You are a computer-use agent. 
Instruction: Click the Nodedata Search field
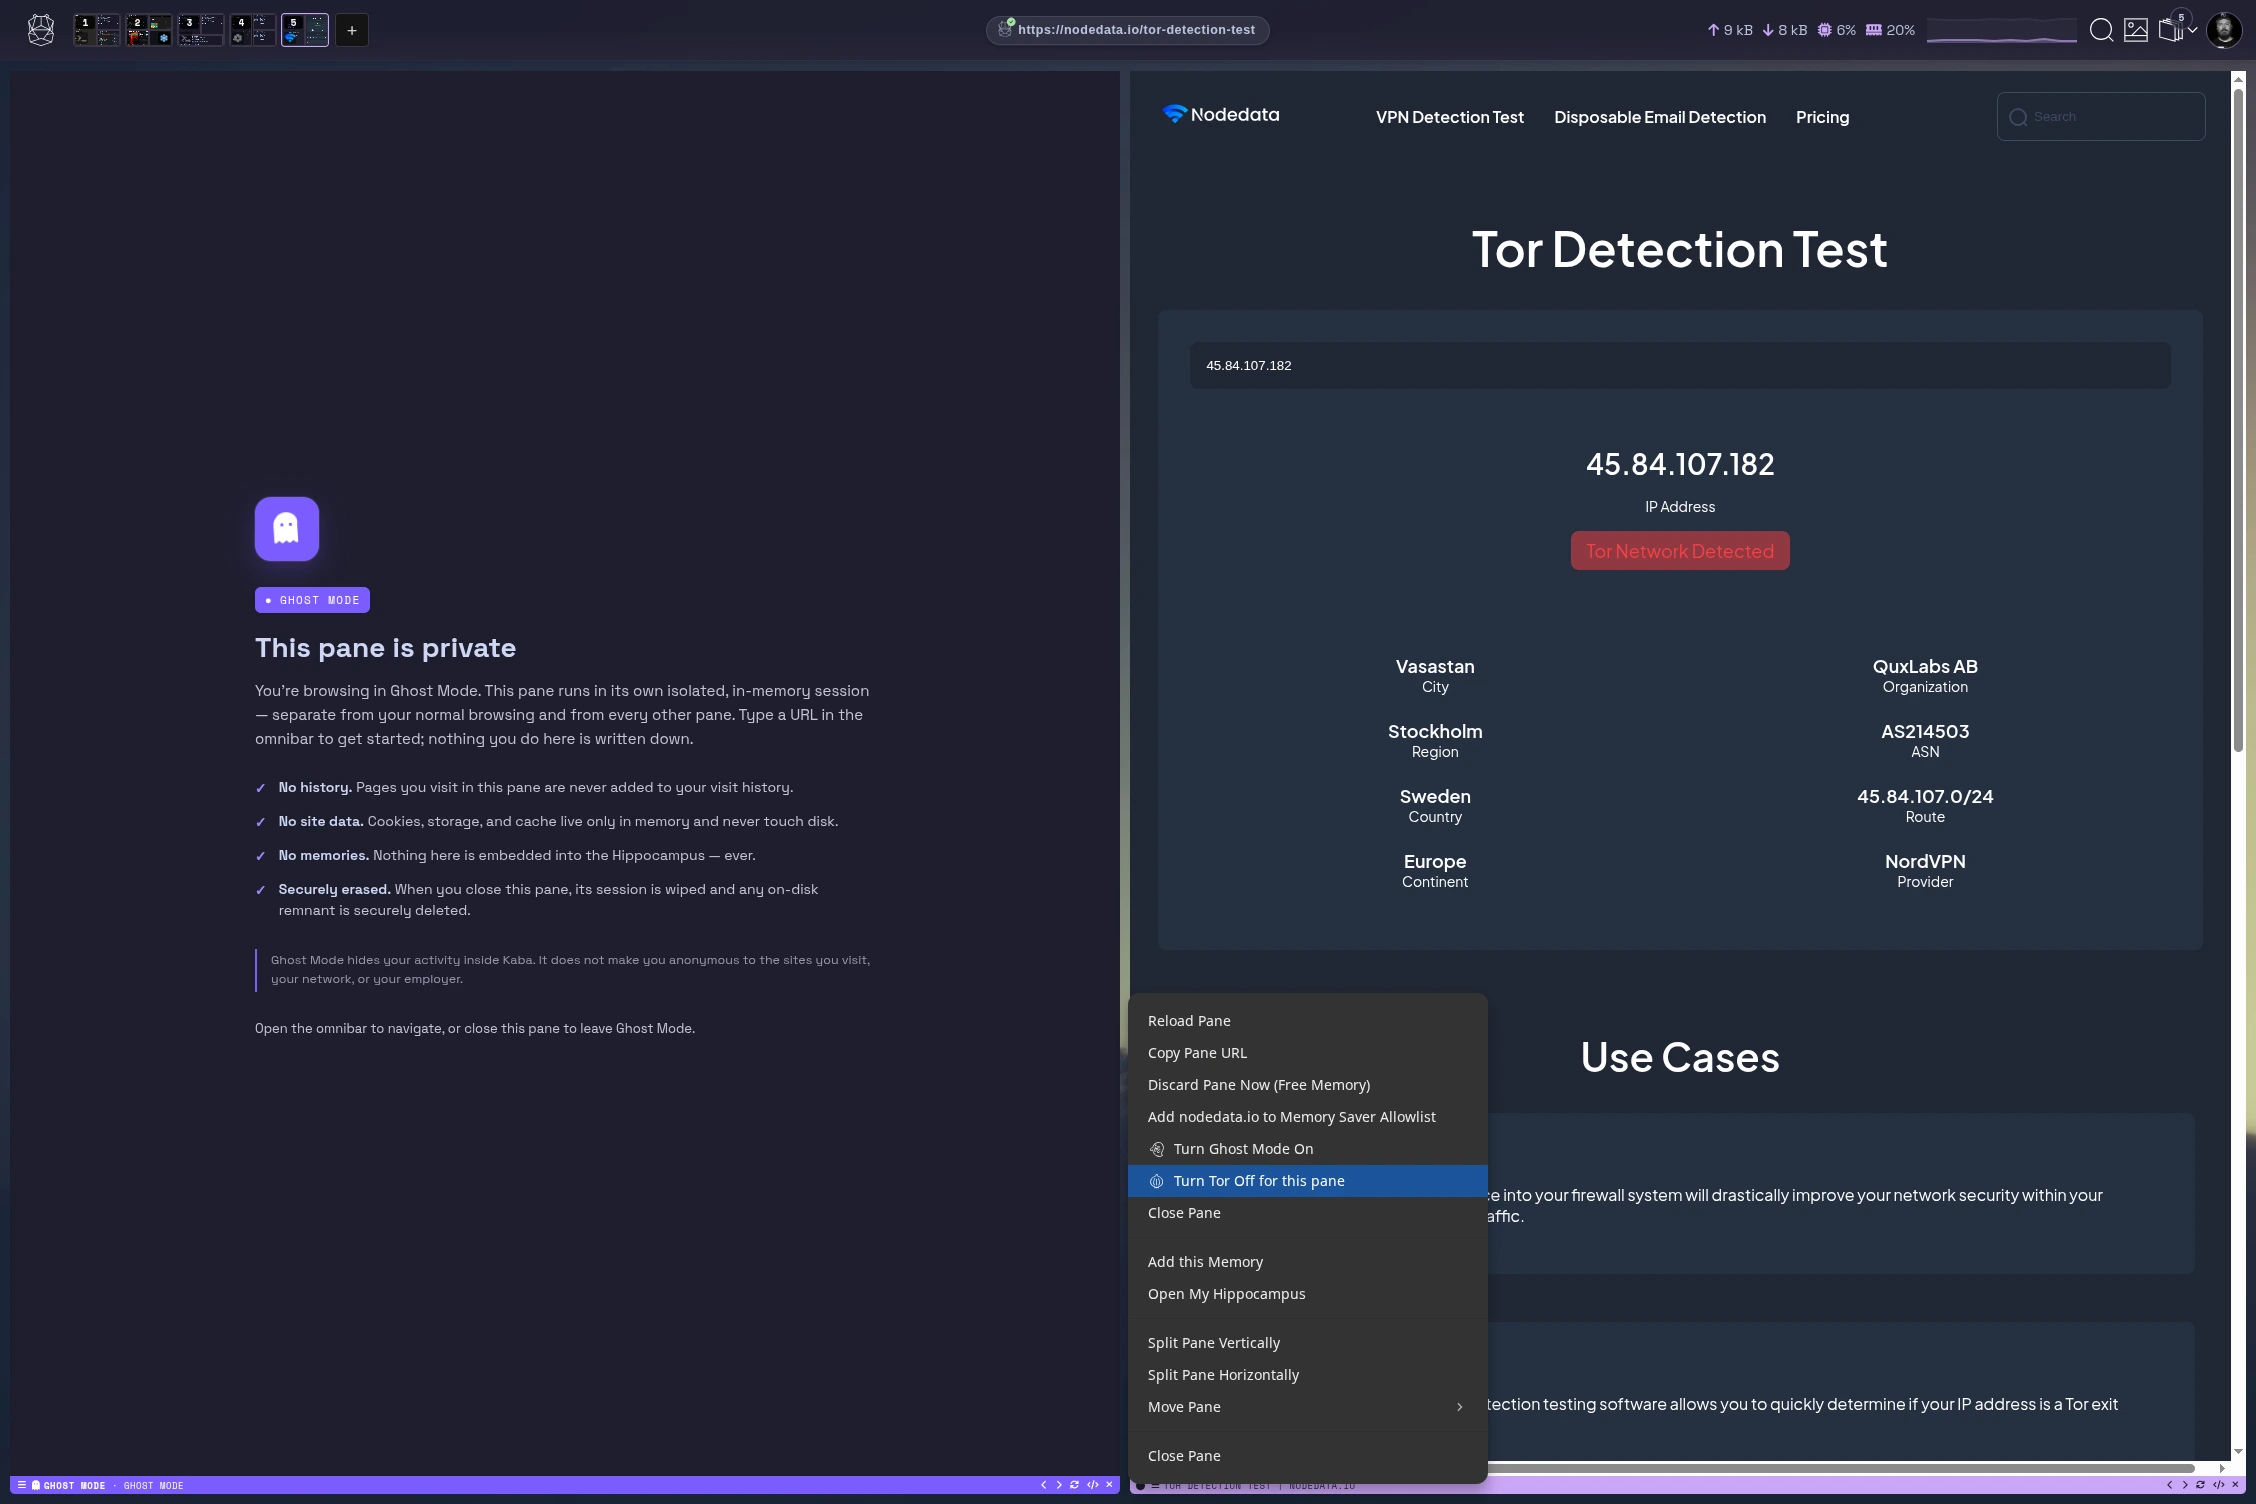(2101, 116)
